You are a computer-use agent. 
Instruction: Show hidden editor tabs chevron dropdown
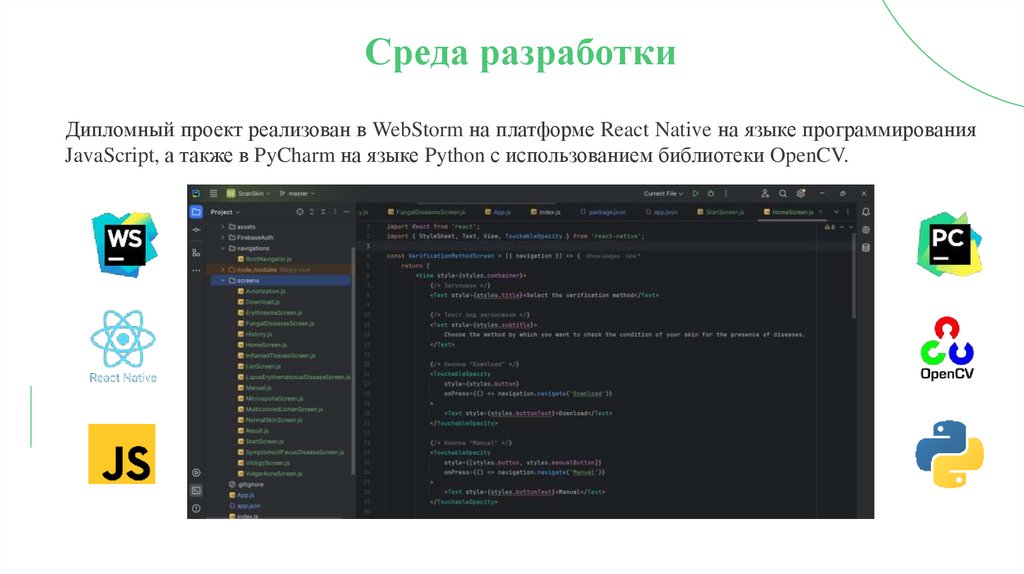click(x=836, y=212)
